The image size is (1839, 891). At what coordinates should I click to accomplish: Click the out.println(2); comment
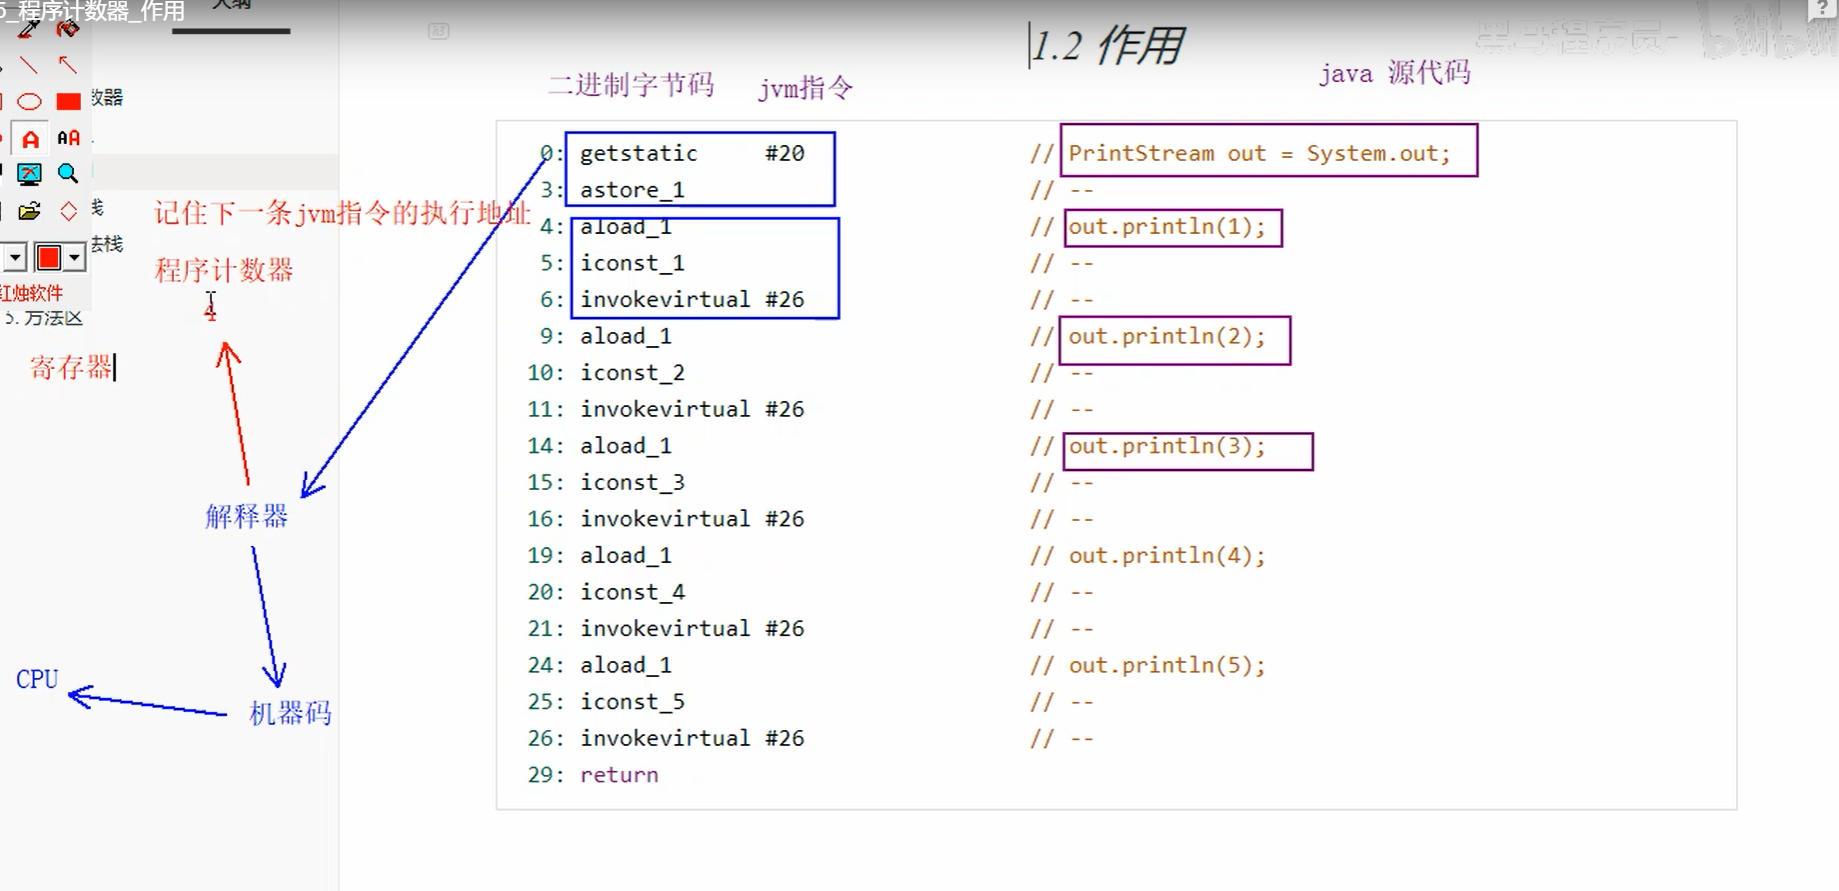point(1166,336)
